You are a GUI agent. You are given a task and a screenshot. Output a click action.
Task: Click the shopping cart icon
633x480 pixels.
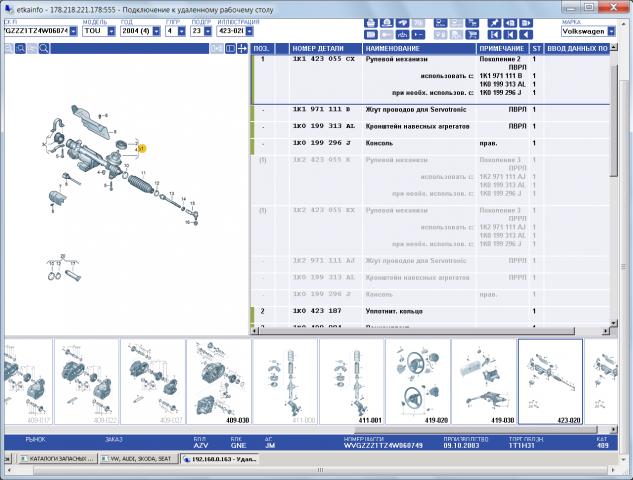(472, 35)
